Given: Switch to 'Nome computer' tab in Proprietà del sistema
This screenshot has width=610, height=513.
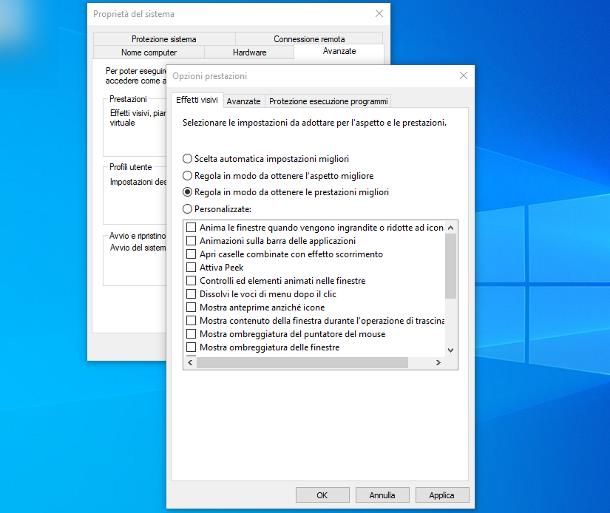Looking at the screenshot, I should click(149, 52).
